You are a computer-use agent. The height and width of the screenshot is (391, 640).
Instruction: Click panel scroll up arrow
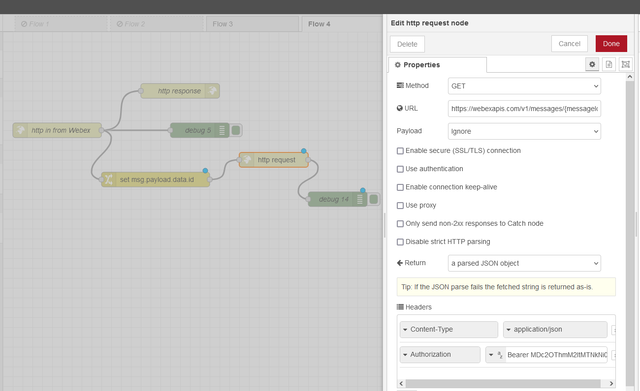(x=630, y=77)
